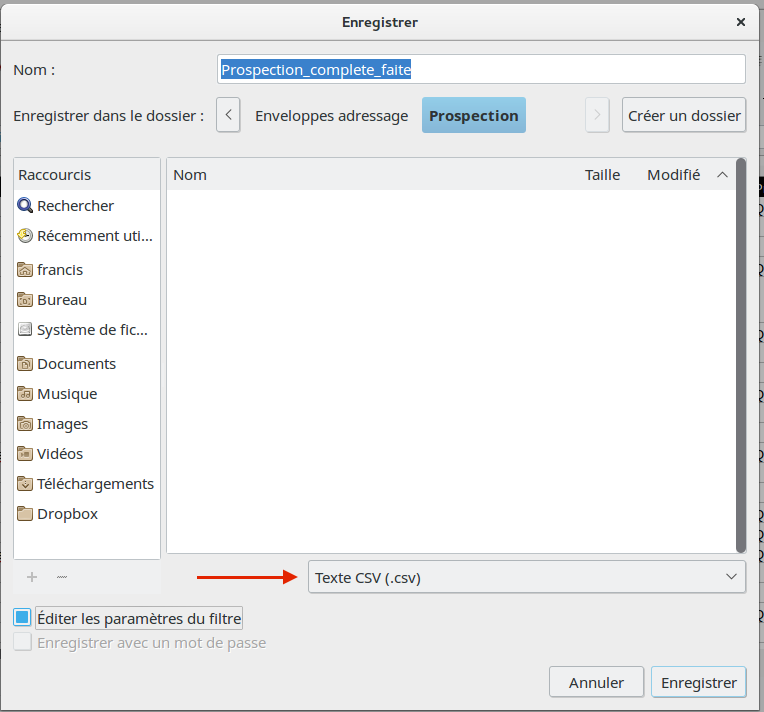Click Annuler to cancel saving
This screenshot has width=764, height=712.
click(x=596, y=683)
